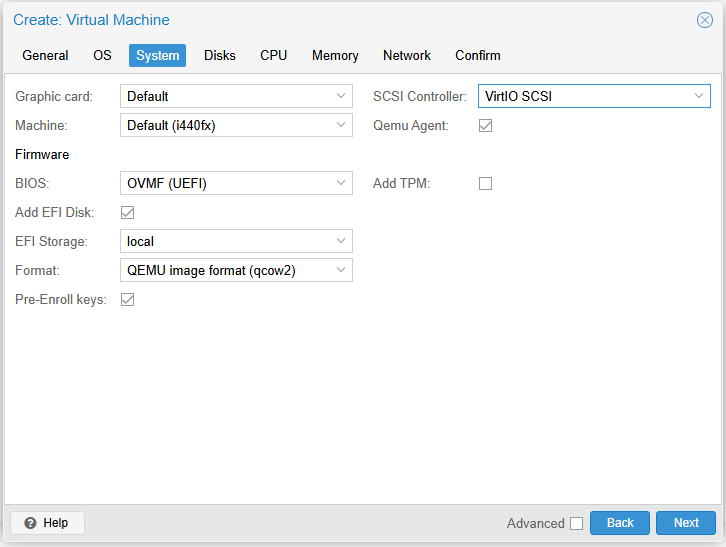
Task: Expand the SCSI Controller dropdown arrow
Action: (x=698, y=96)
